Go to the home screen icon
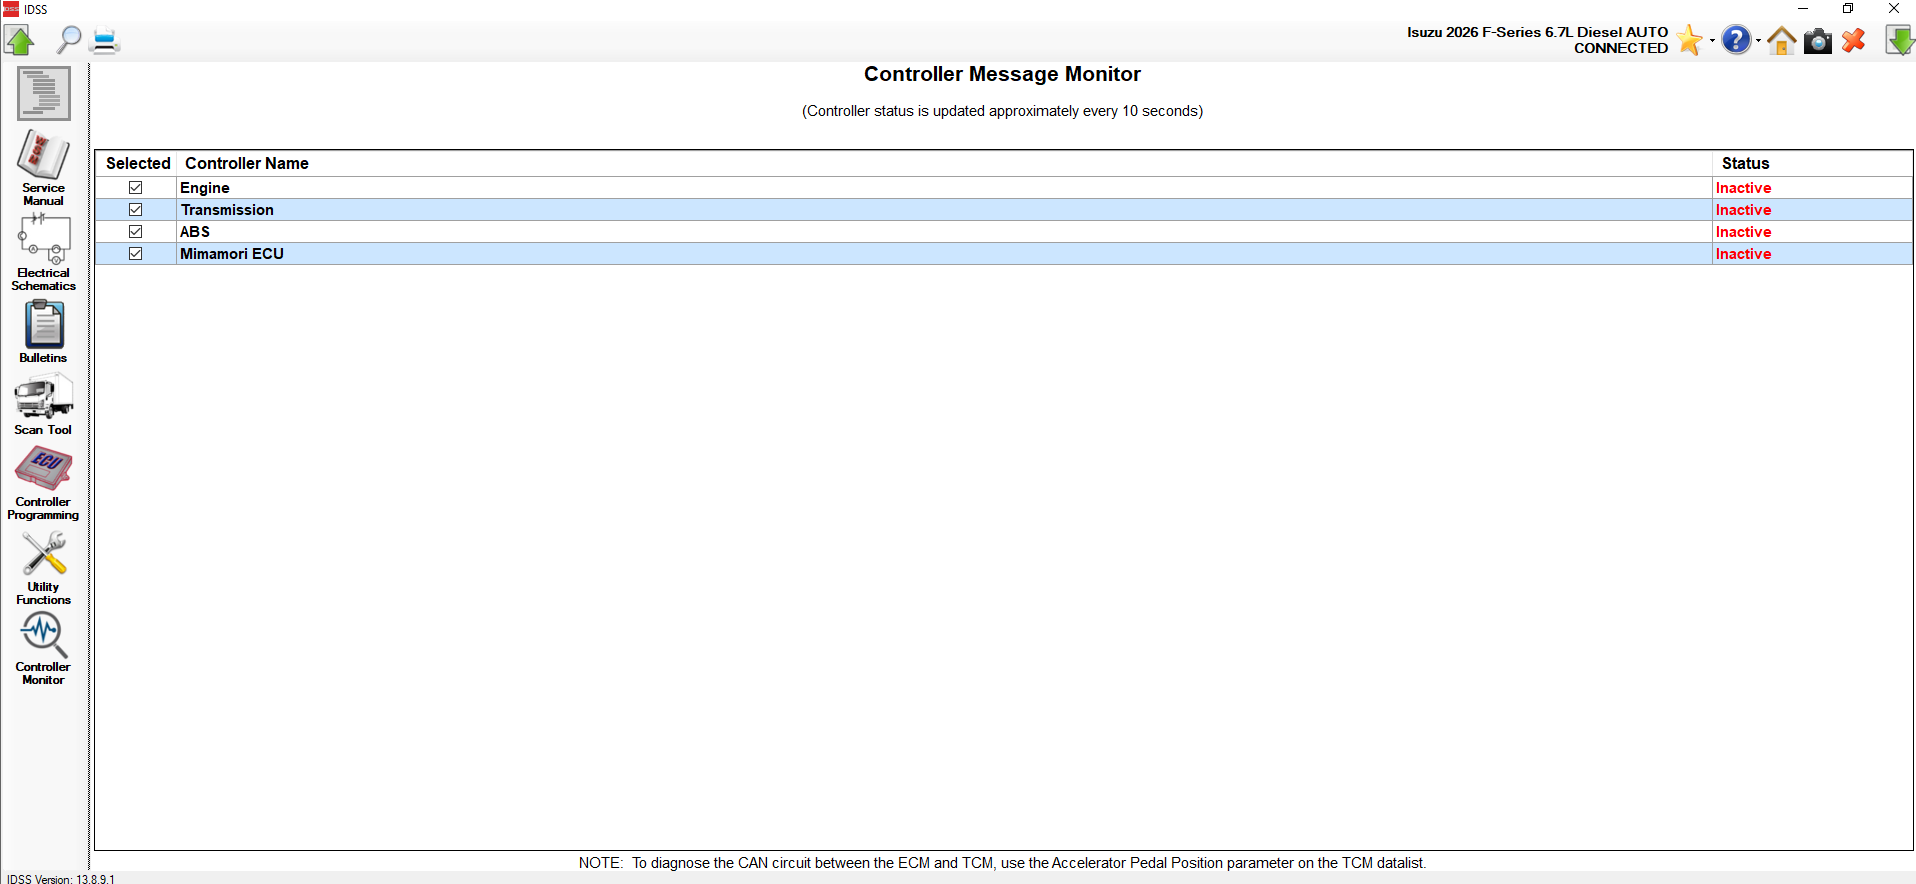Screen dimensions: 1916x884 1782,40
